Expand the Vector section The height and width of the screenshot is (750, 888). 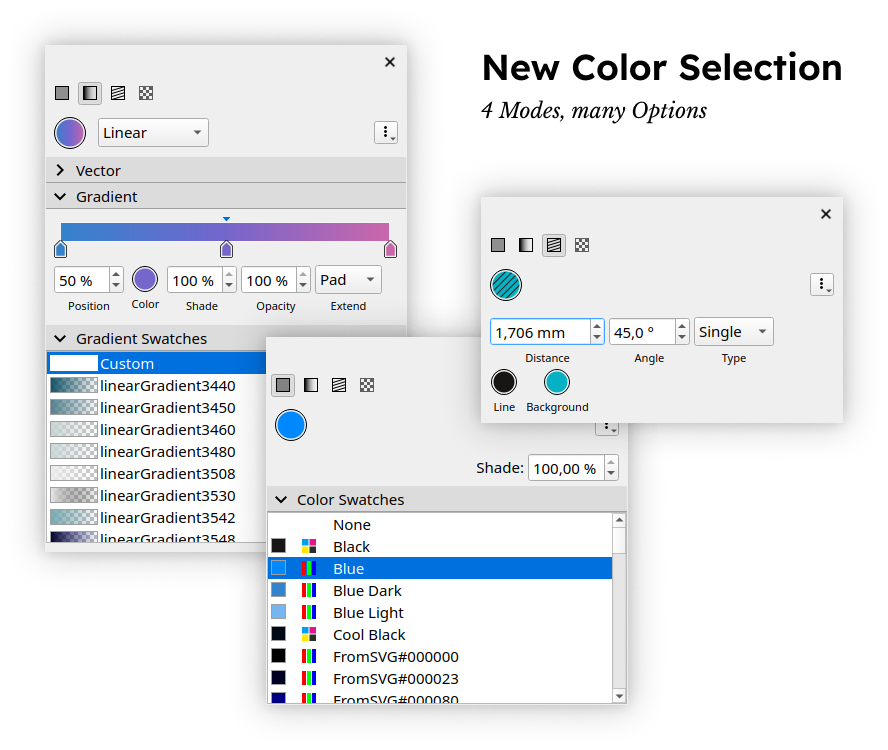(x=226, y=171)
